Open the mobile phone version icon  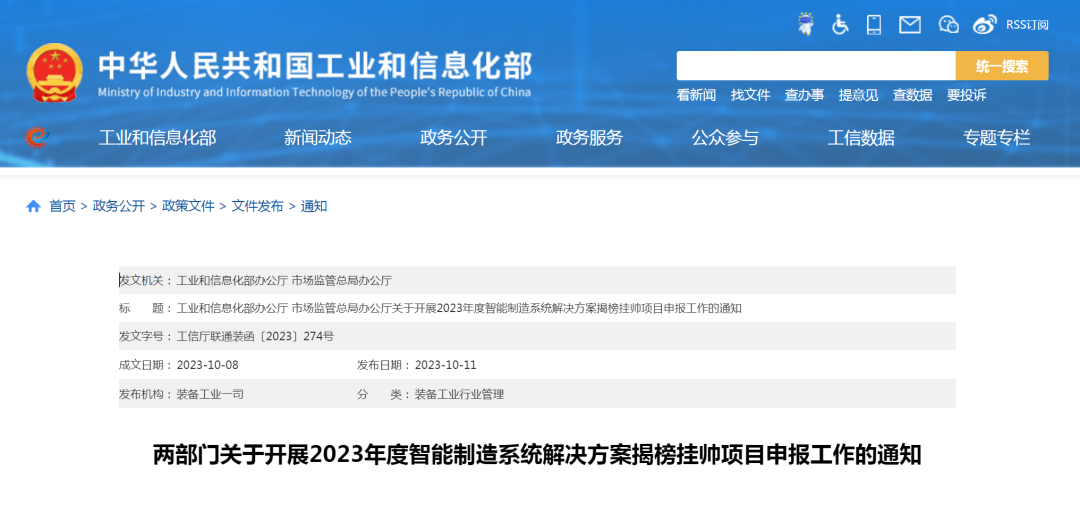874,24
